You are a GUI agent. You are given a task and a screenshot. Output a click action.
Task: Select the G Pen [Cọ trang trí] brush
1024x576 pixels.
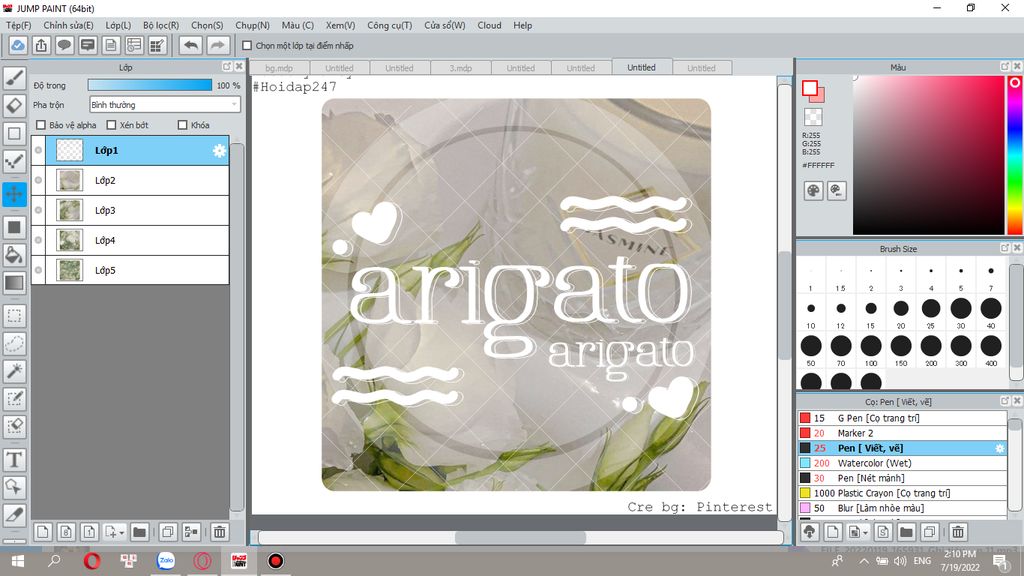(x=903, y=418)
